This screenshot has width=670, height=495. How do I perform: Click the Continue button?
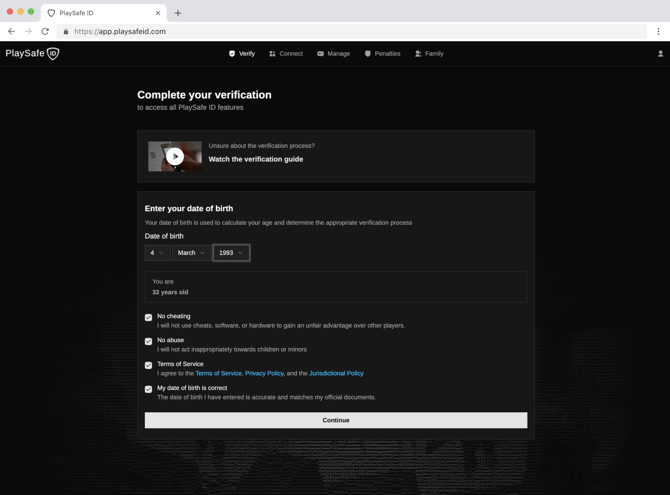pyautogui.click(x=336, y=420)
